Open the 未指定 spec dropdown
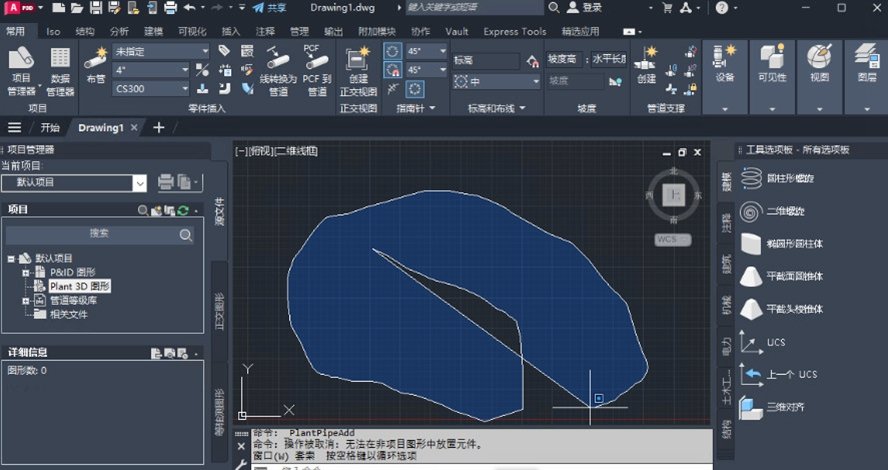 pos(161,52)
